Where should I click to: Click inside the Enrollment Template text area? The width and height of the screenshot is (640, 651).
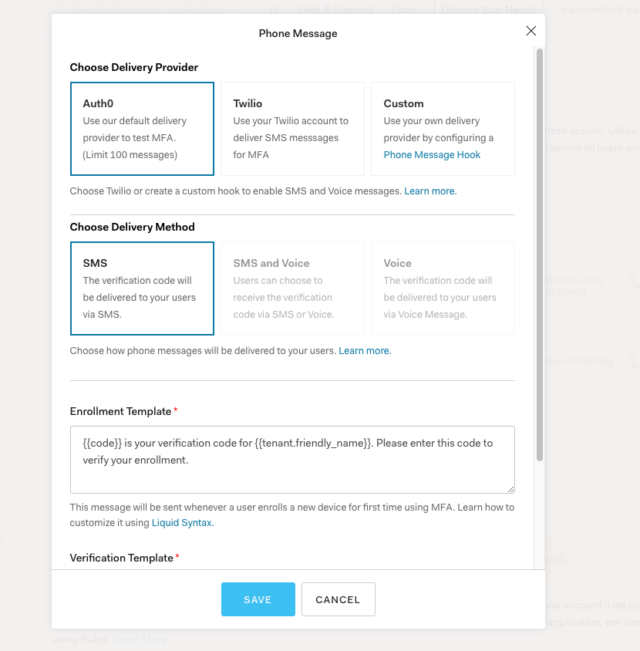292,460
